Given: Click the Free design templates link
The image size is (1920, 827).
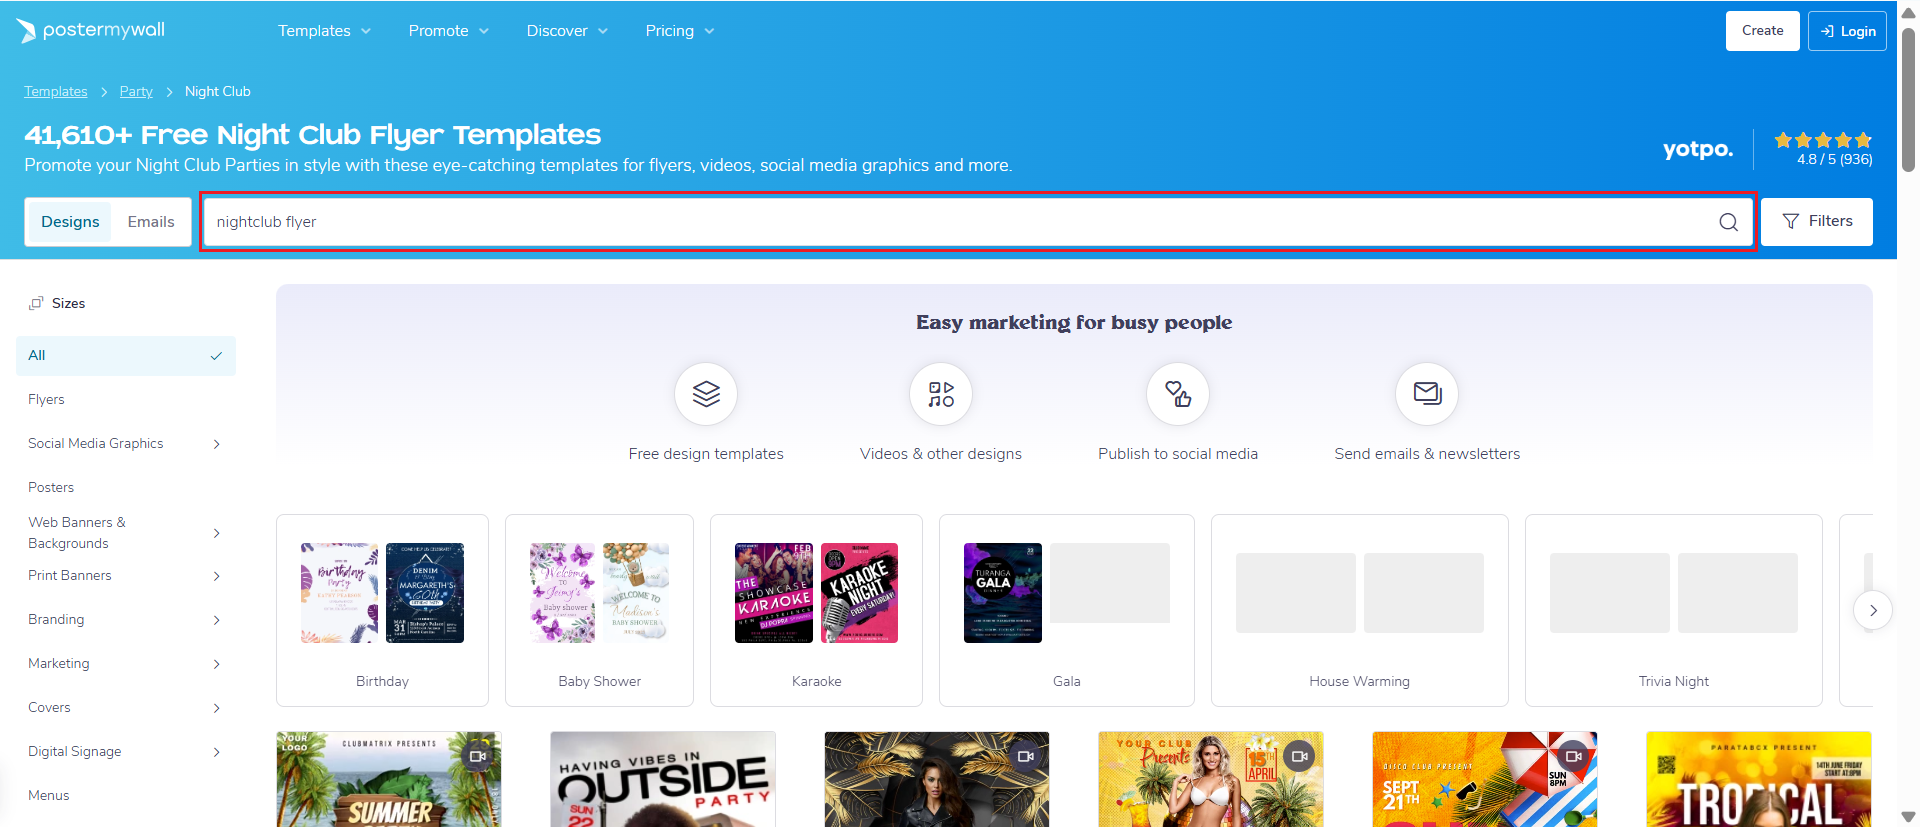Looking at the screenshot, I should tap(706, 454).
